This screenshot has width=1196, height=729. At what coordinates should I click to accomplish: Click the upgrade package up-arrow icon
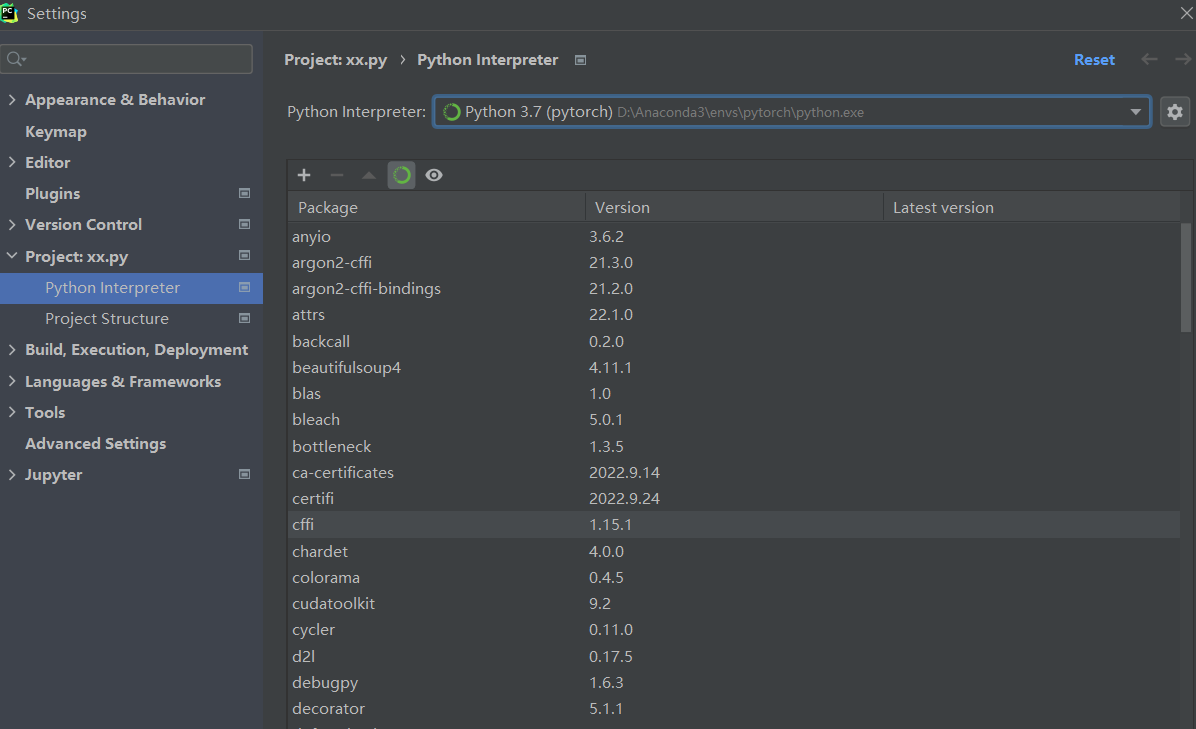click(x=369, y=175)
